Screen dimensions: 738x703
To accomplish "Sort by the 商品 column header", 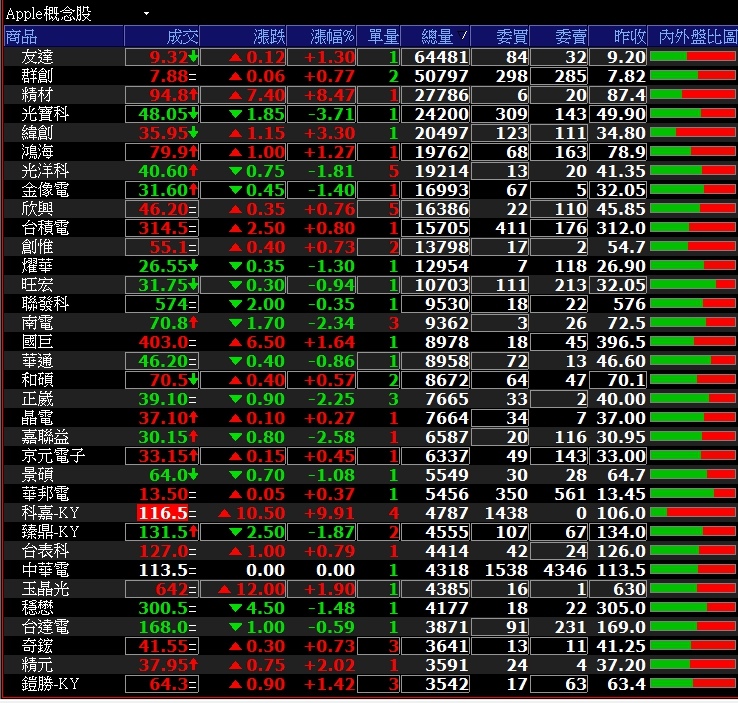I will point(64,36).
